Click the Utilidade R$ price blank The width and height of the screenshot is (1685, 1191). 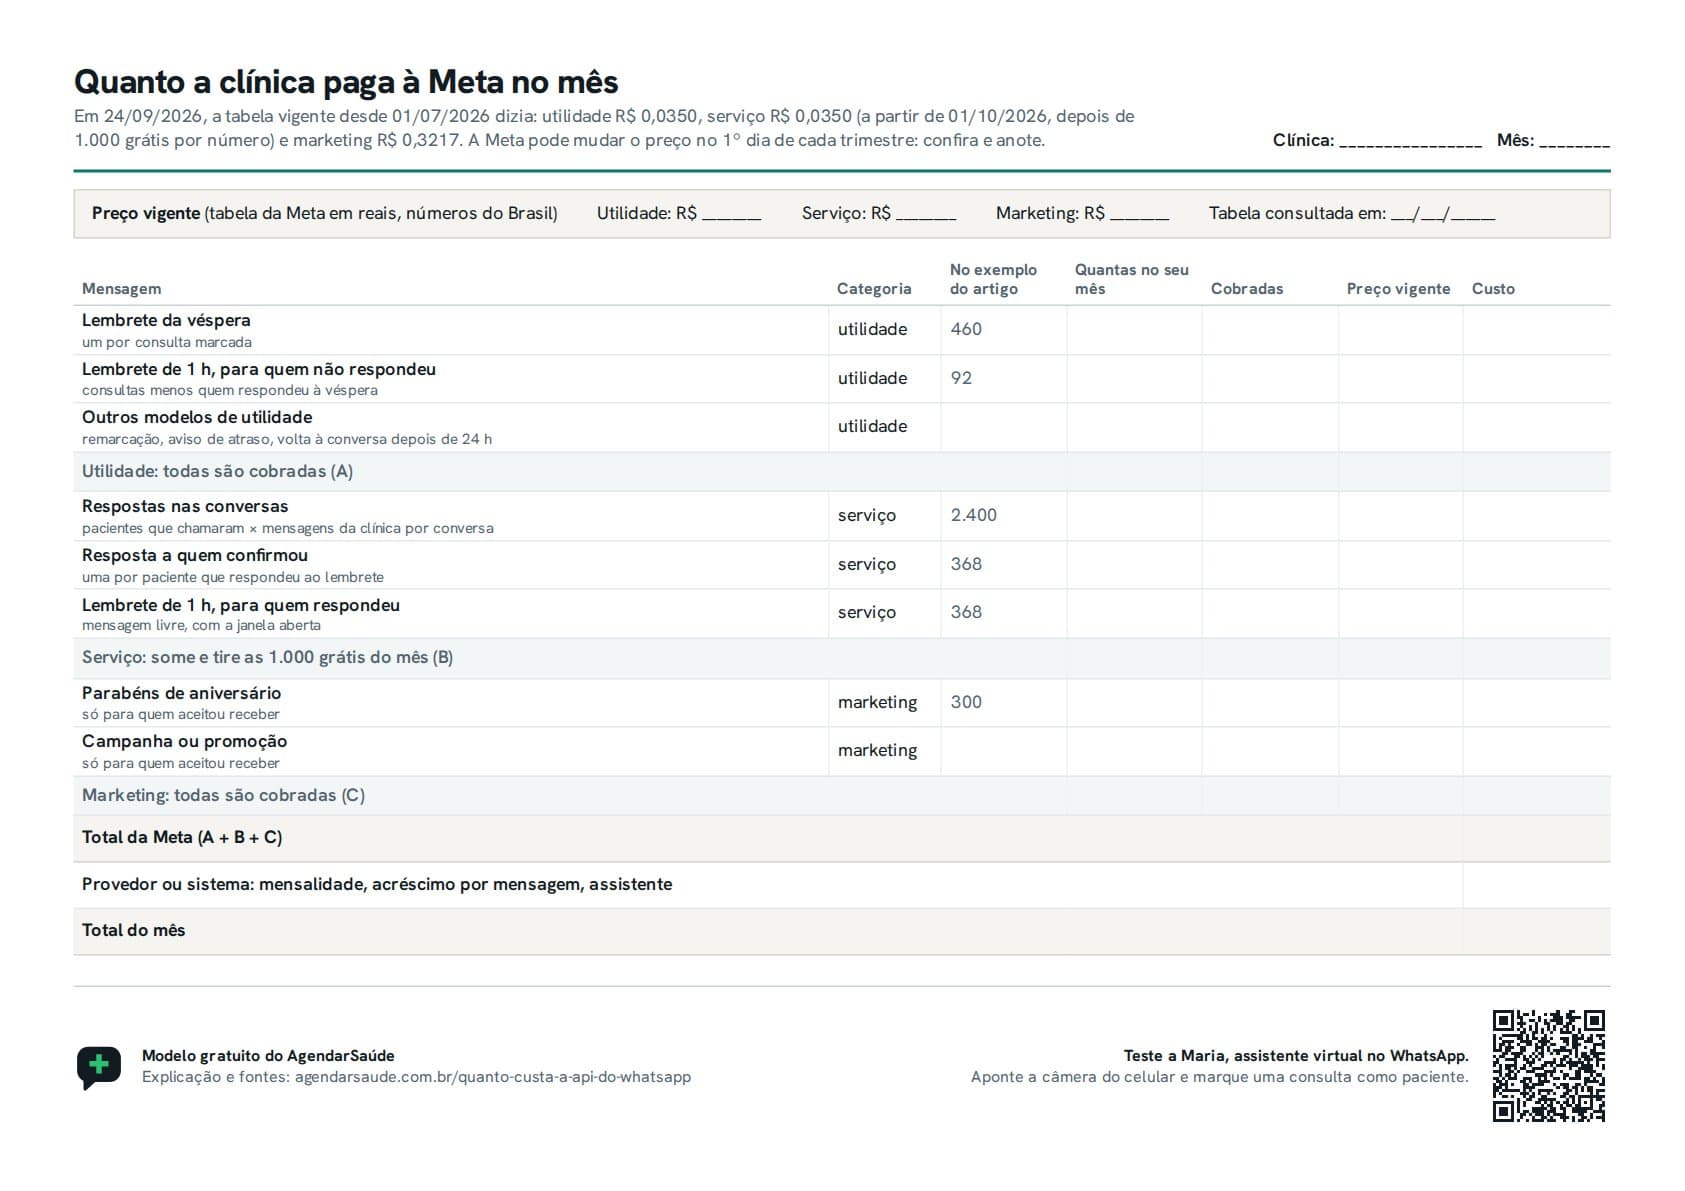[x=731, y=214]
